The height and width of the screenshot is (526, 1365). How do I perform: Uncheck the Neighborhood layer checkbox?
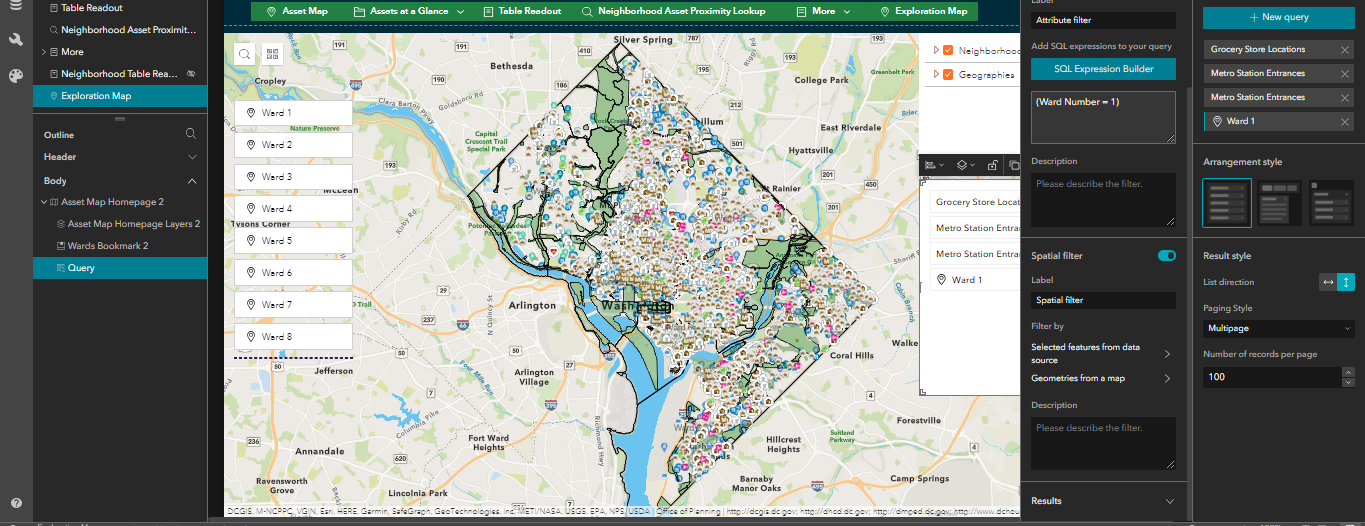tap(947, 50)
